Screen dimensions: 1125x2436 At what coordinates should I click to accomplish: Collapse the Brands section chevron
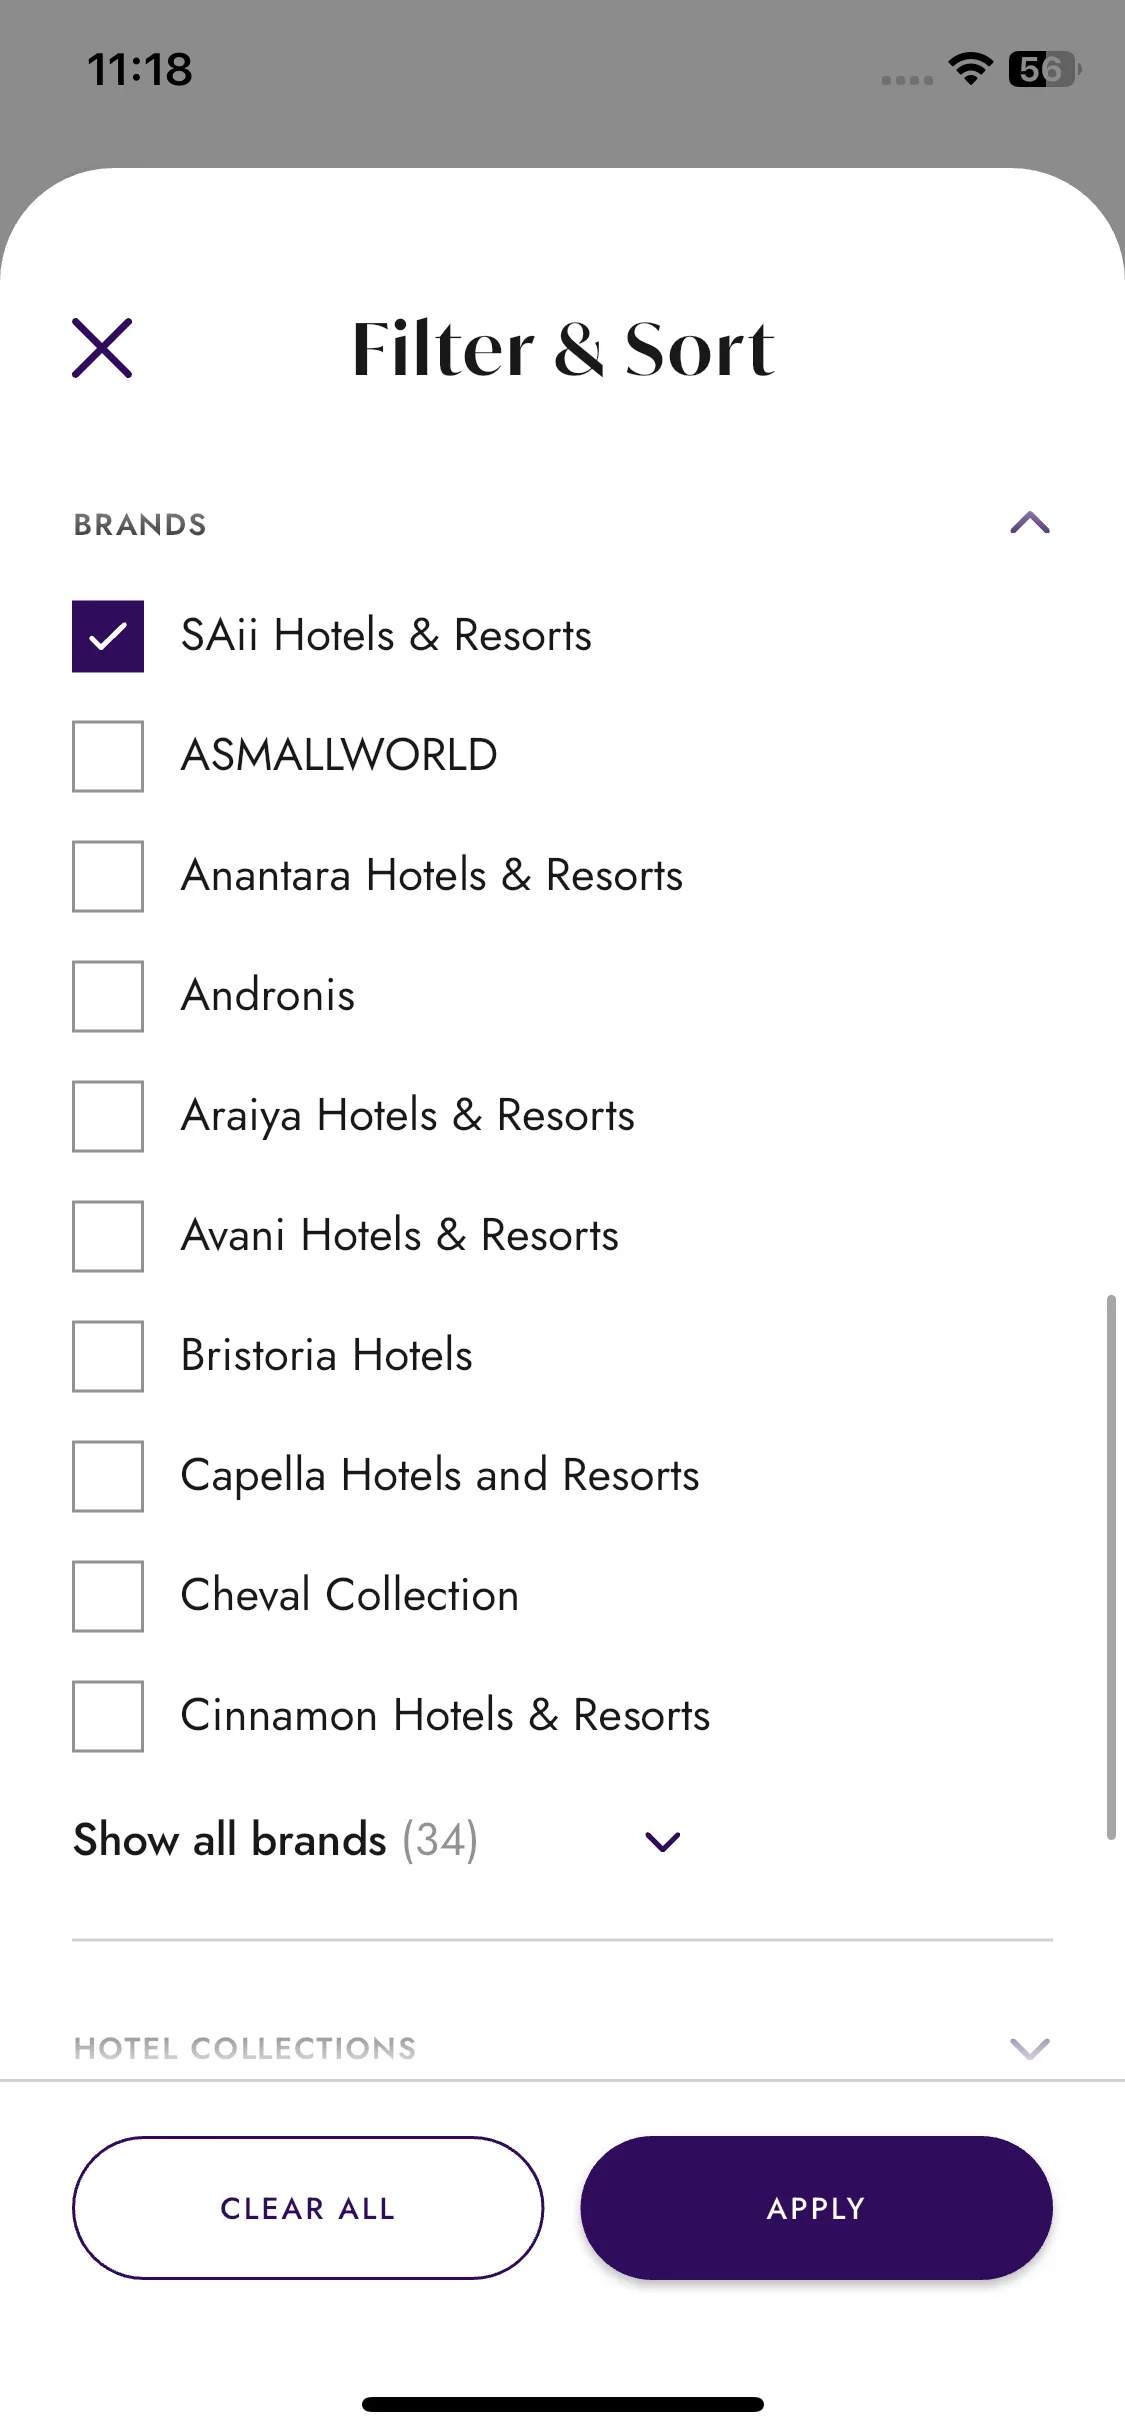1029,523
